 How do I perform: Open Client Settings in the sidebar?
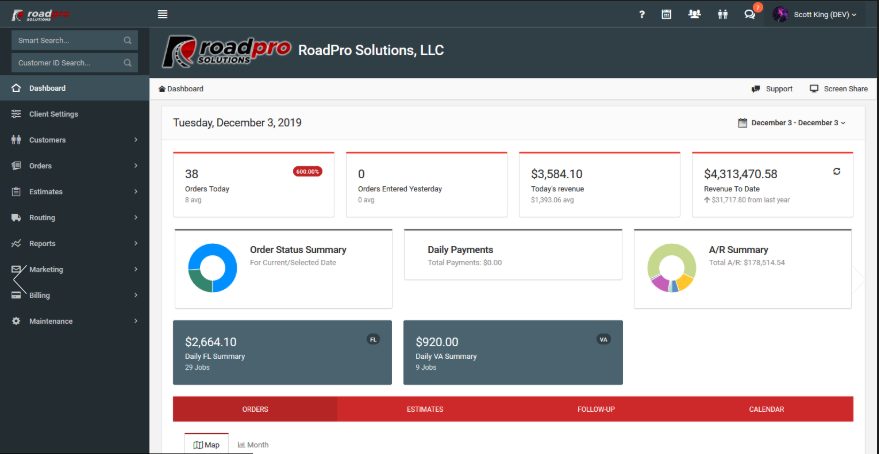[x=75, y=114]
